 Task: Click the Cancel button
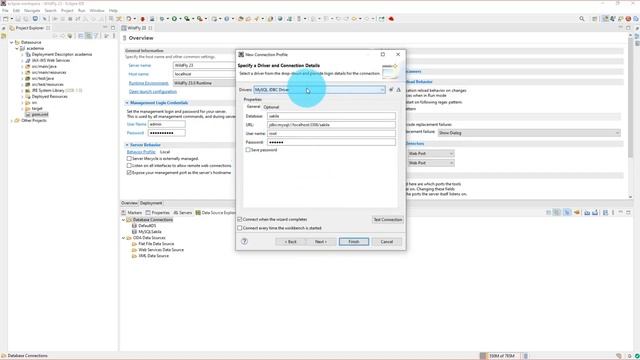pyautogui.click(x=387, y=242)
